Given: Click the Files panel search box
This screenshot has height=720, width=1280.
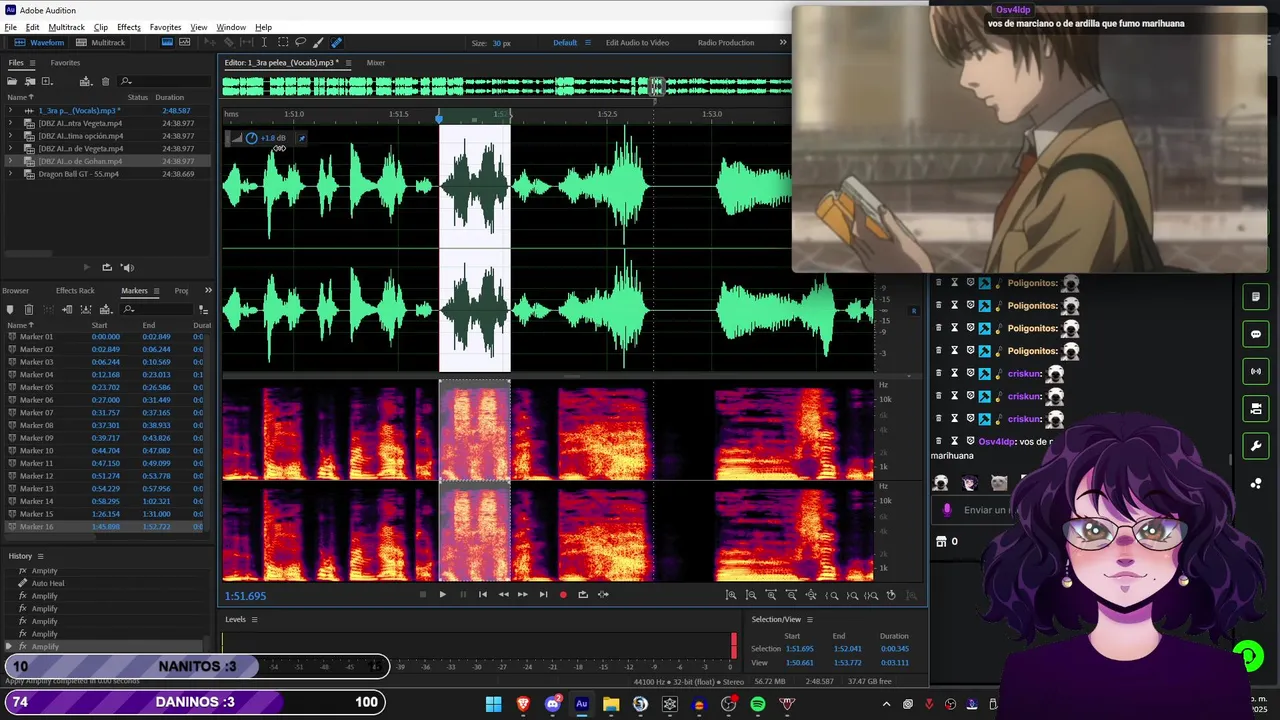Looking at the screenshot, I should 165,81.
